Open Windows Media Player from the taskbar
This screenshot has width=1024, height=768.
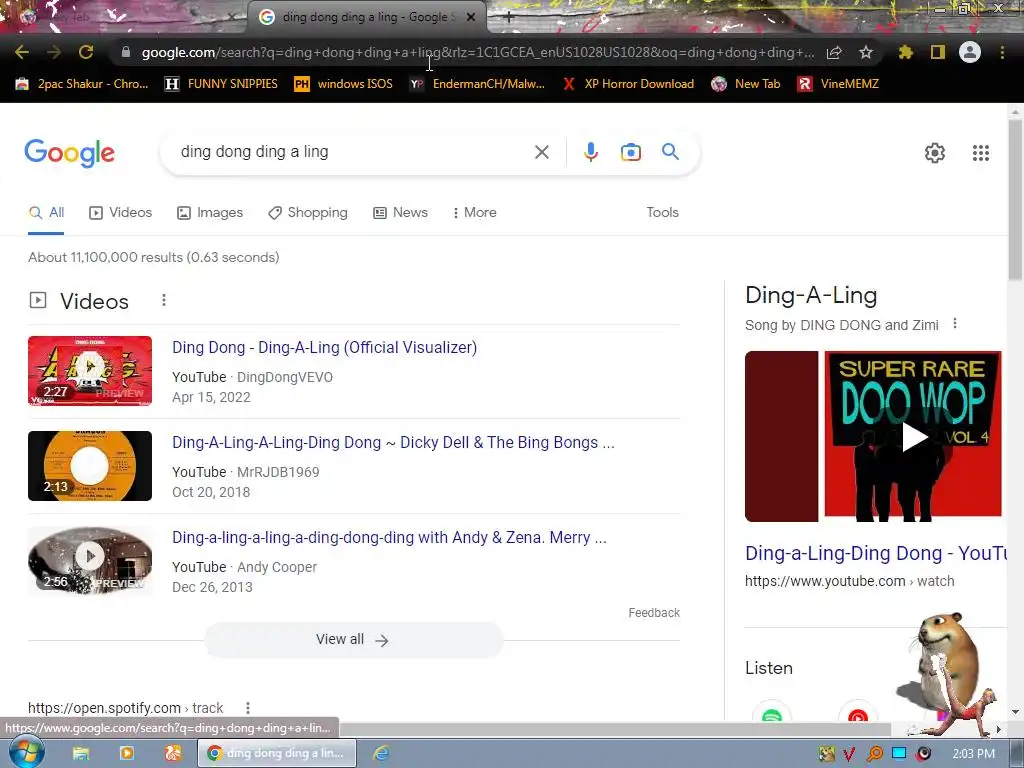click(x=127, y=754)
